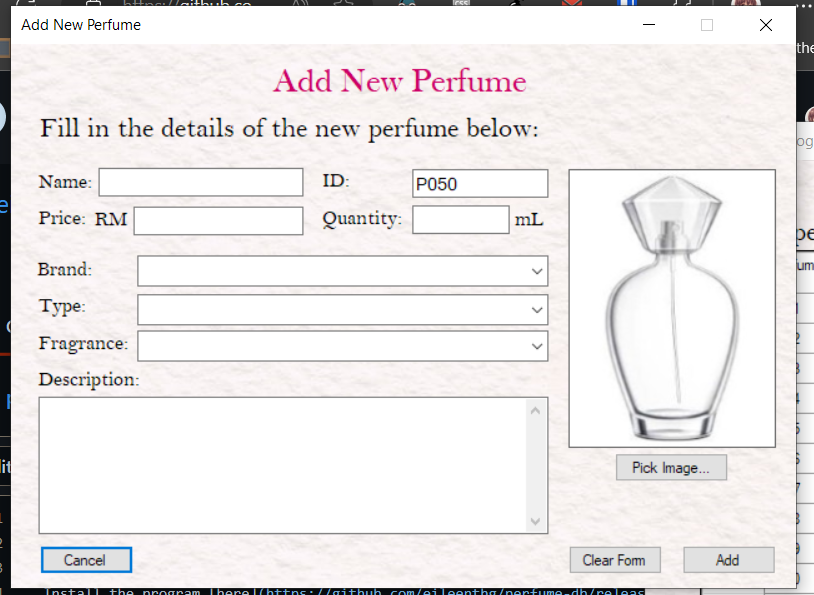Expand the Type dropdown list

tap(342, 310)
